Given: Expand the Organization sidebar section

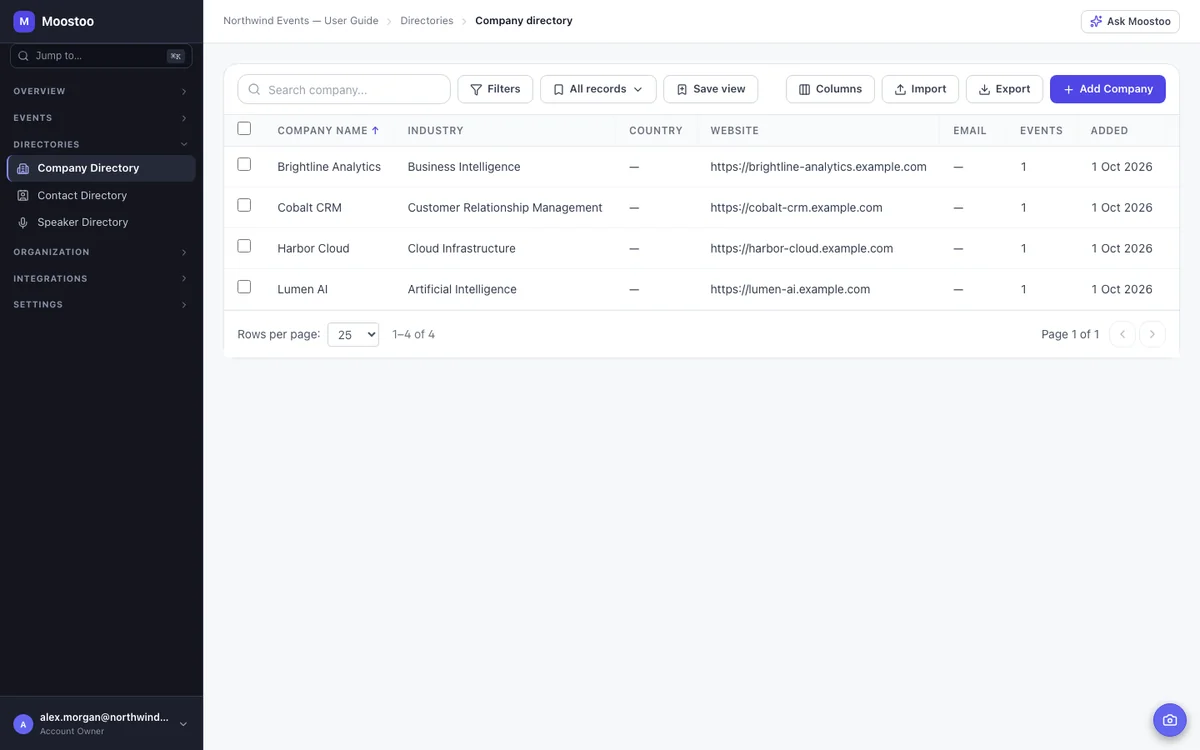Looking at the screenshot, I should (101, 252).
